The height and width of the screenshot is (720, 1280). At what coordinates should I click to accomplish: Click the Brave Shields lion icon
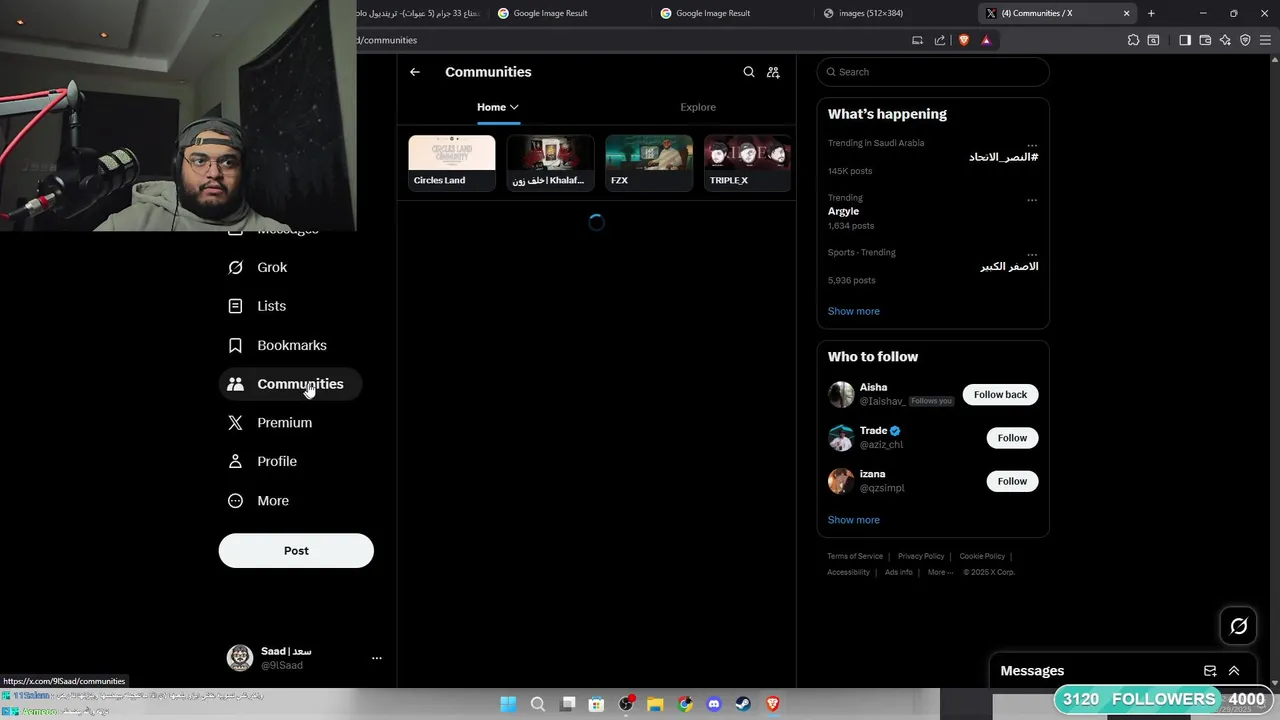[964, 40]
